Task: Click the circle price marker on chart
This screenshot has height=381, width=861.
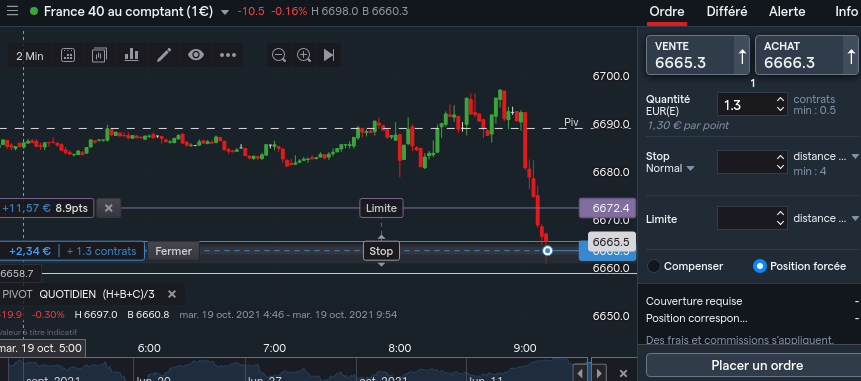Action: pyautogui.click(x=547, y=251)
